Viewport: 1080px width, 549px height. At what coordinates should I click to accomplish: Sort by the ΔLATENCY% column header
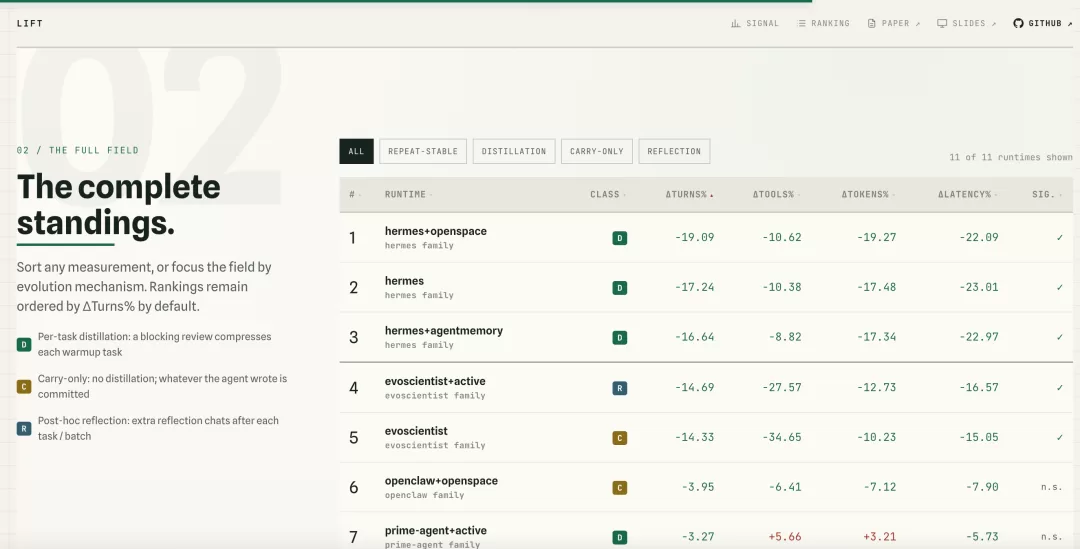pos(968,195)
